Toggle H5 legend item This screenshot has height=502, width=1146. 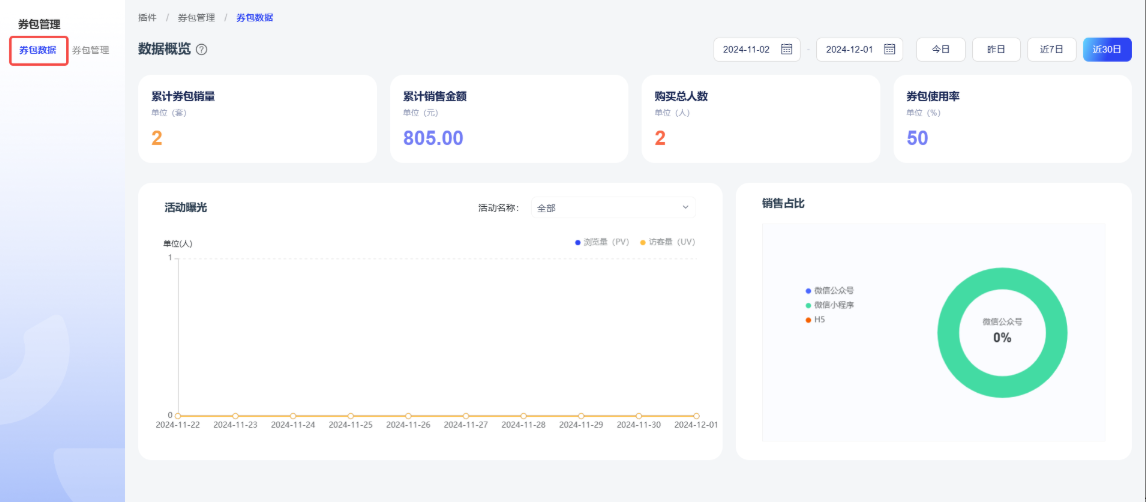click(x=815, y=319)
